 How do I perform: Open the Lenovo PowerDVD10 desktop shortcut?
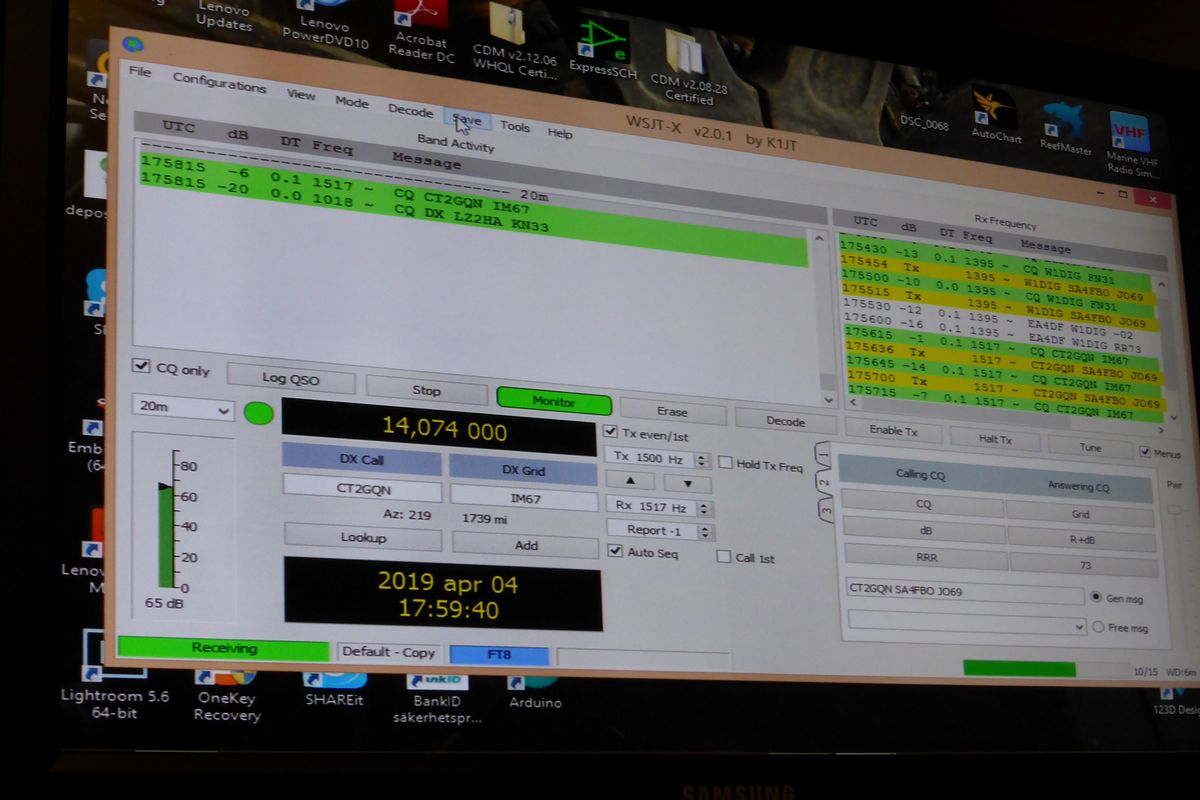[x=327, y=26]
